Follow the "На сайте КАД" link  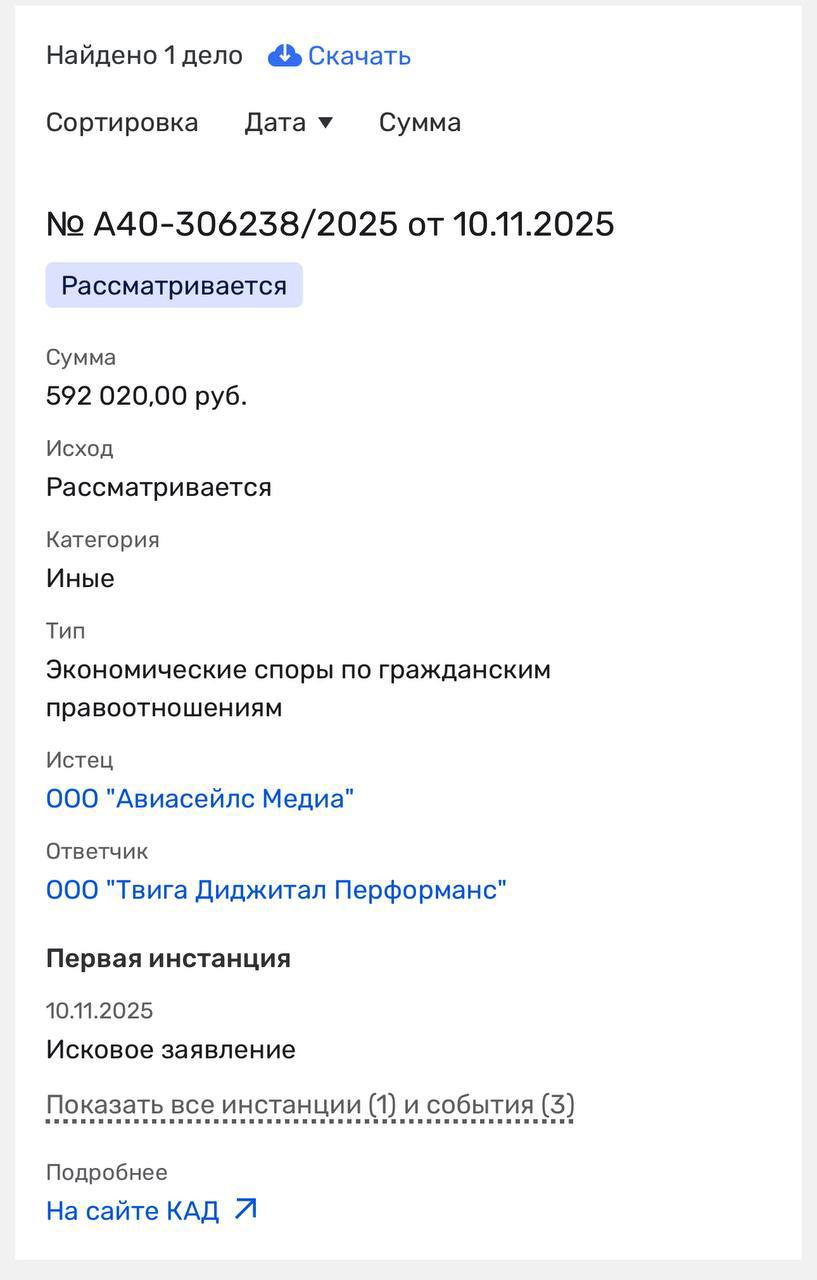point(133,1211)
